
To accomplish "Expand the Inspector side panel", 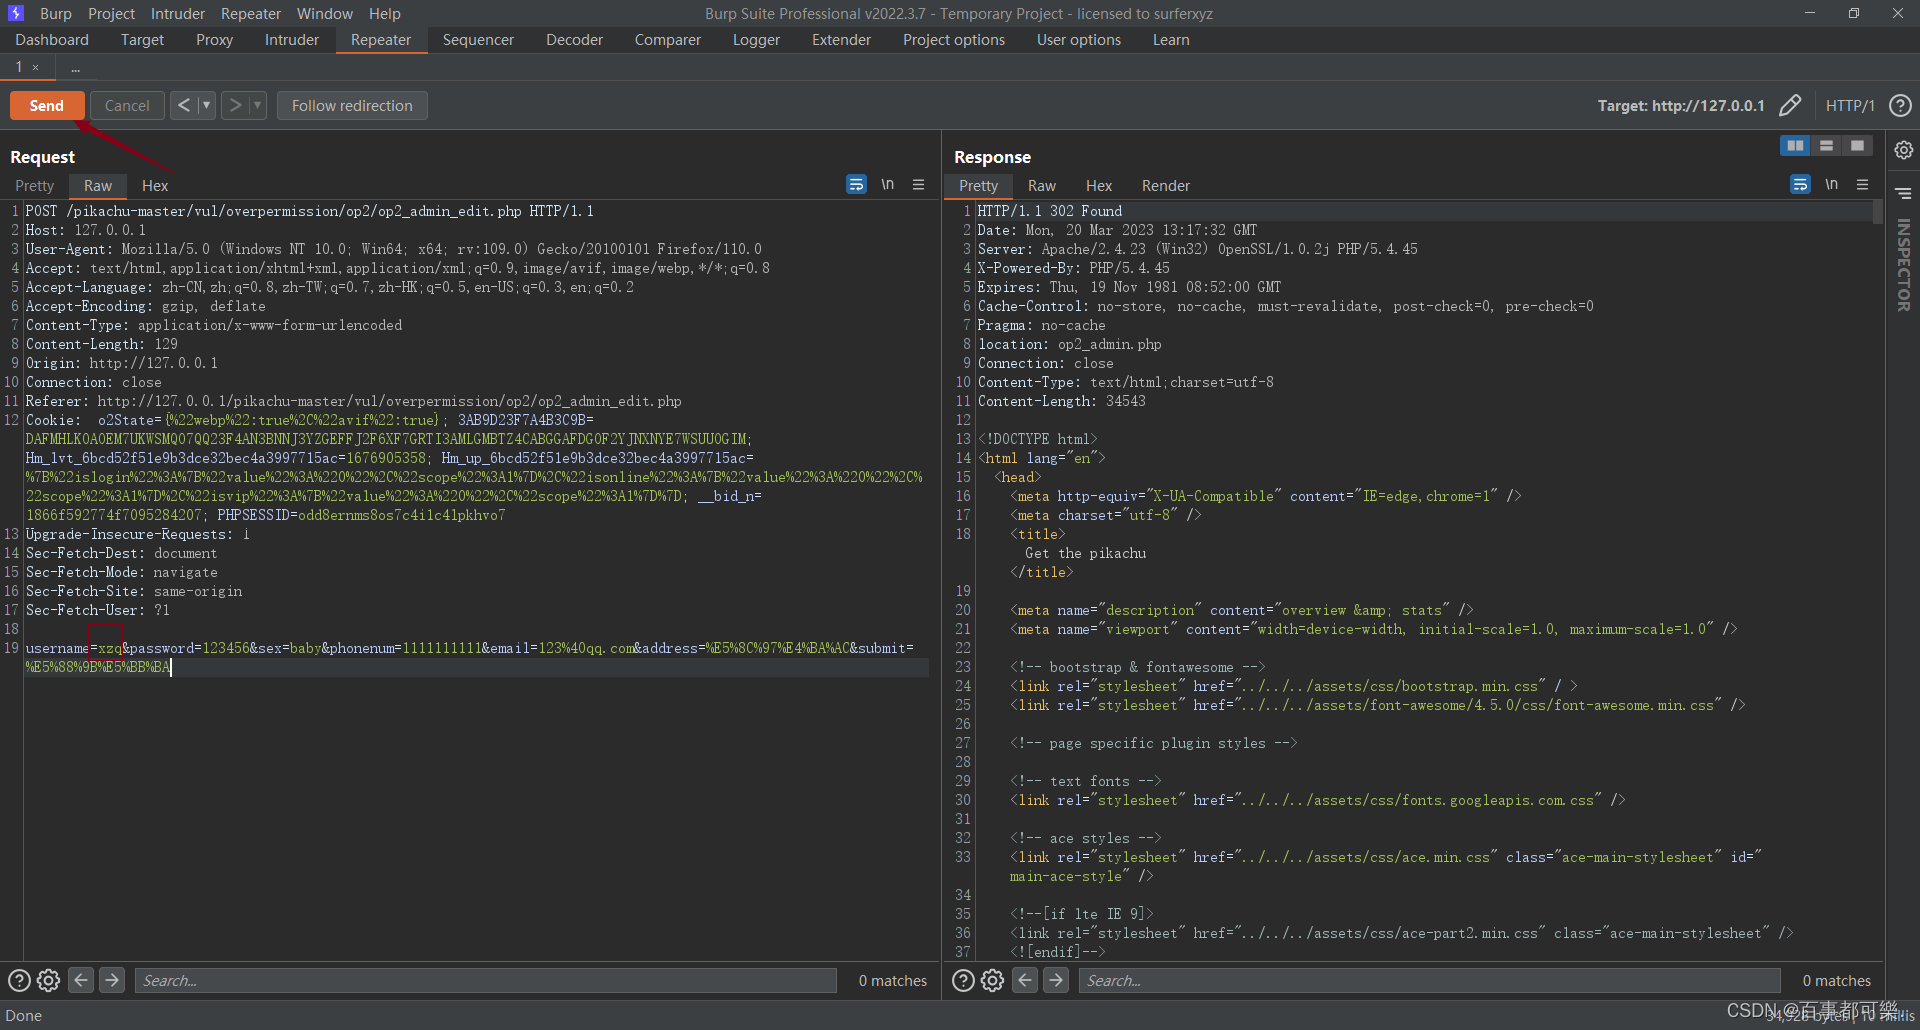I will click(1904, 265).
